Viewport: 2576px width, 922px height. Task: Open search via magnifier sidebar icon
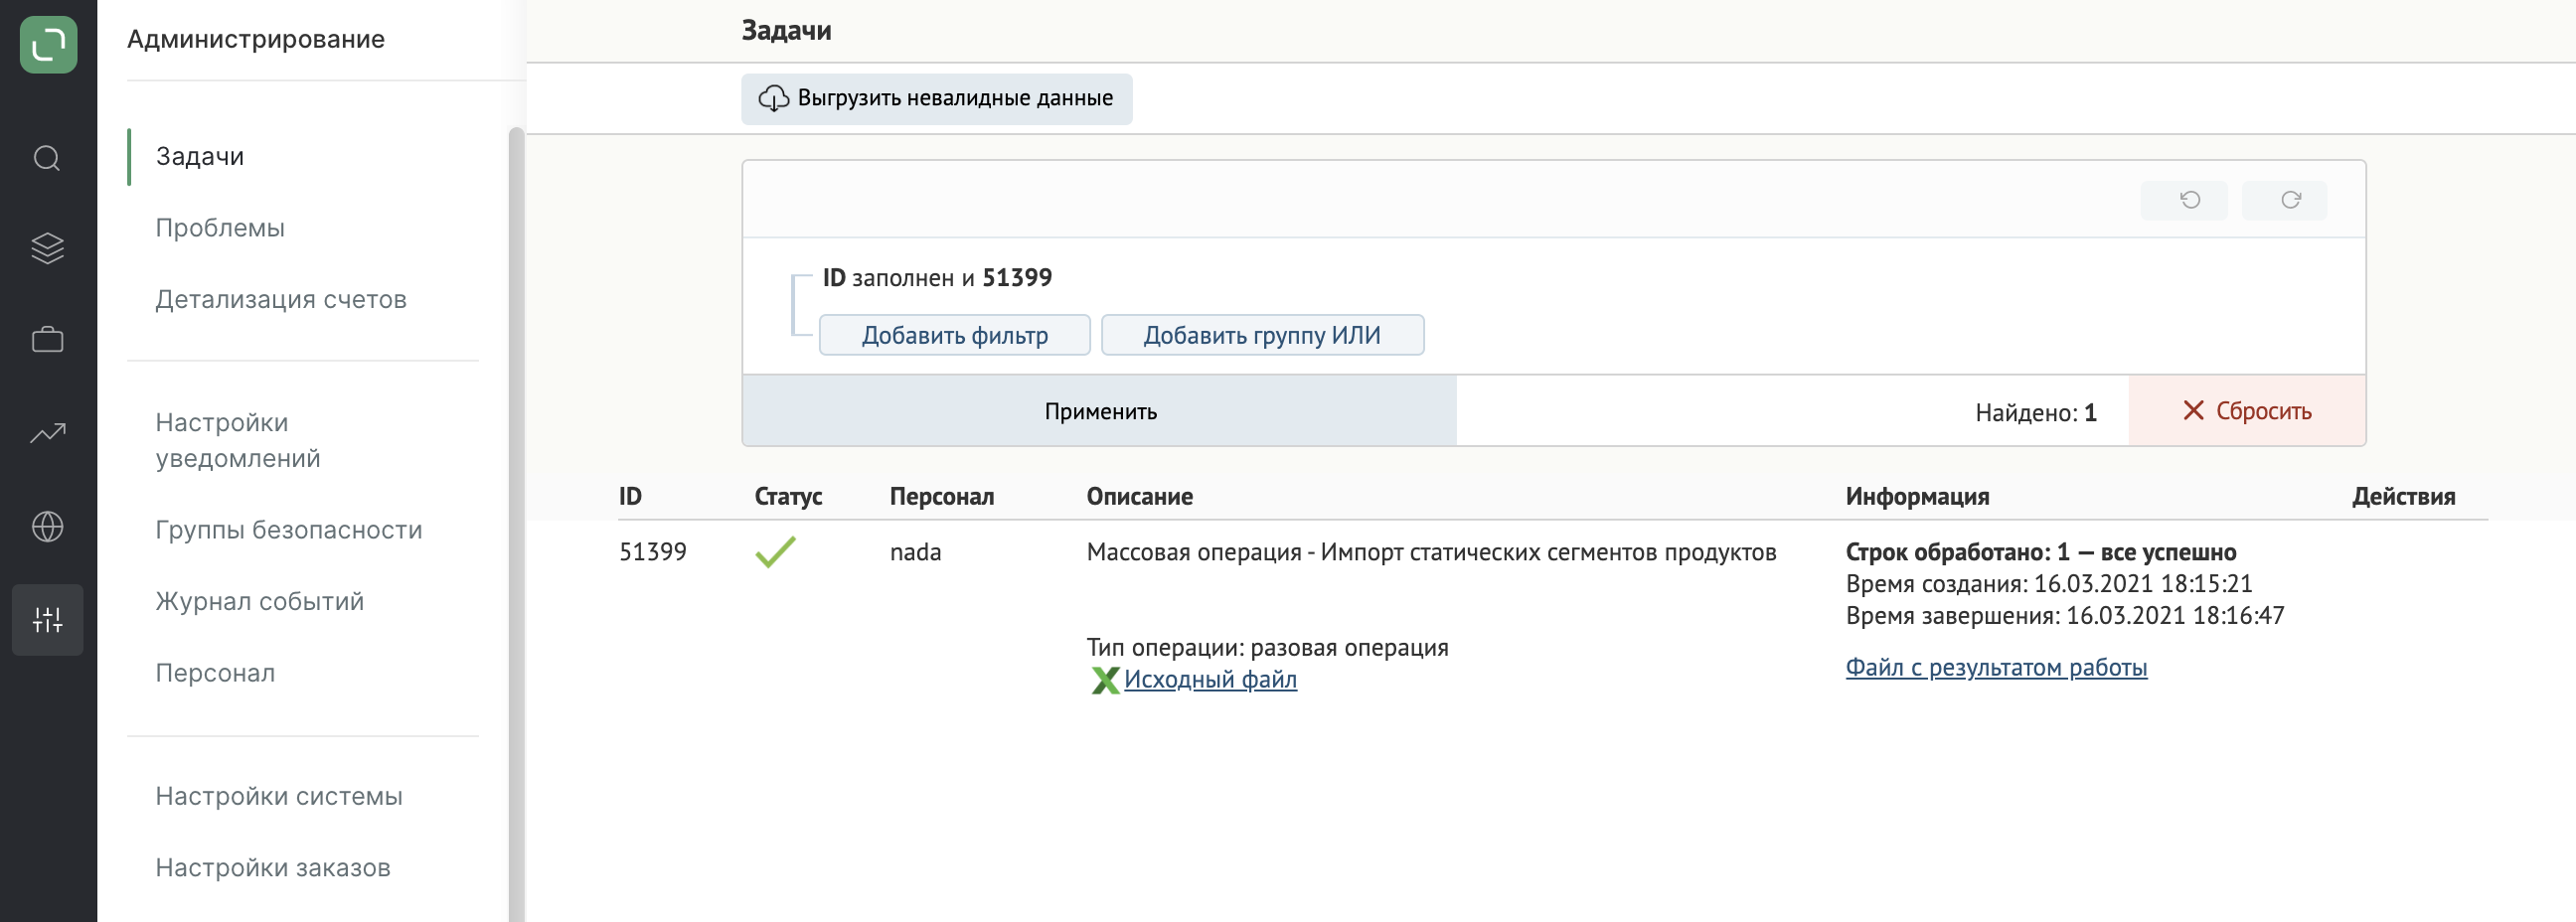pyautogui.click(x=47, y=158)
